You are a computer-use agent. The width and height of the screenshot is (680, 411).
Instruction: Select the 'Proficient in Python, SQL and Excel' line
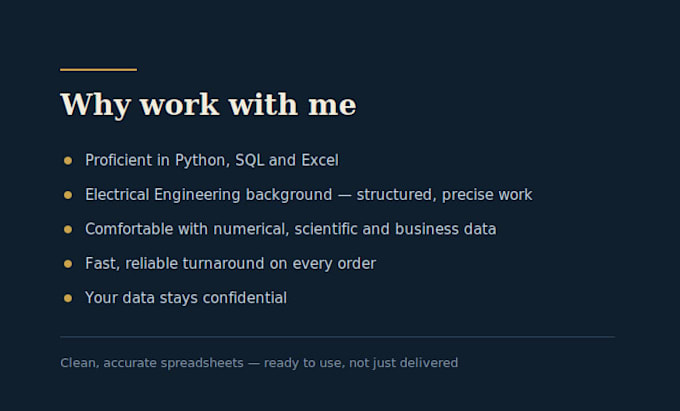212,160
